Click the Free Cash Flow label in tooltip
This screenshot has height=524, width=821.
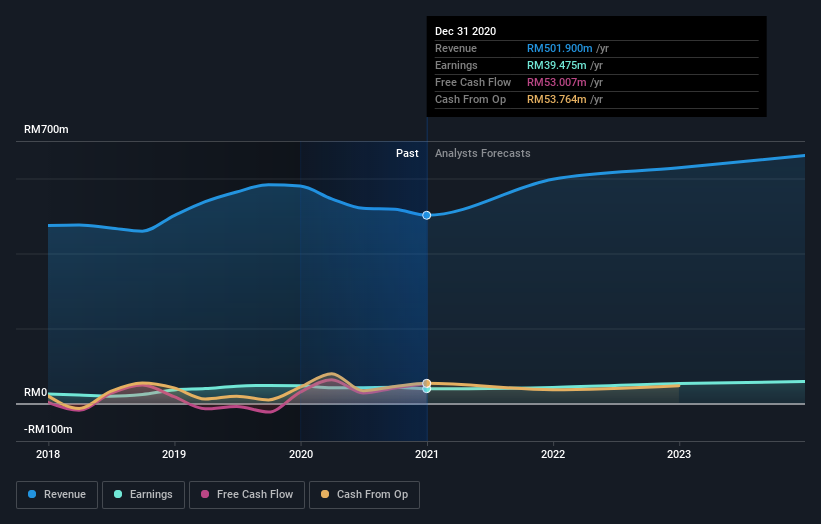tap(473, 83)
